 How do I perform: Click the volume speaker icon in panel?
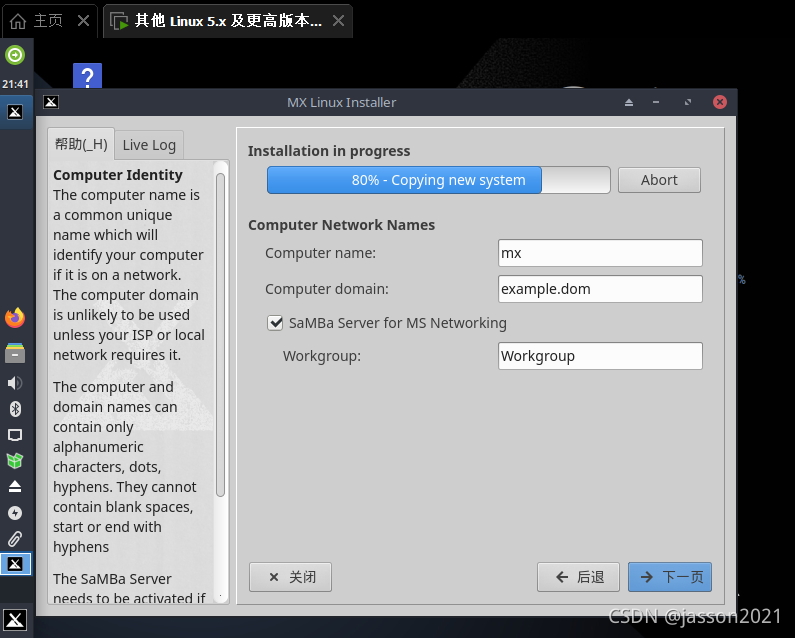coord(15,383)
